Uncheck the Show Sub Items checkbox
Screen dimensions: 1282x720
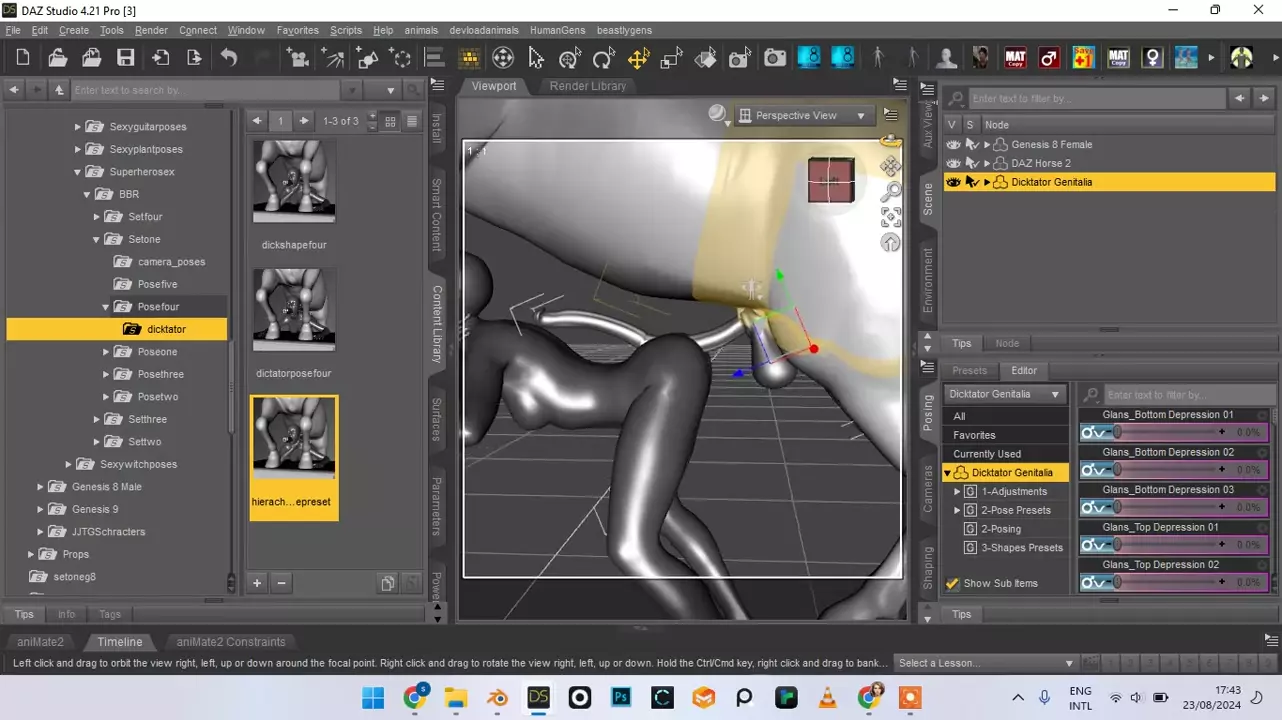[x=953, y=584]
